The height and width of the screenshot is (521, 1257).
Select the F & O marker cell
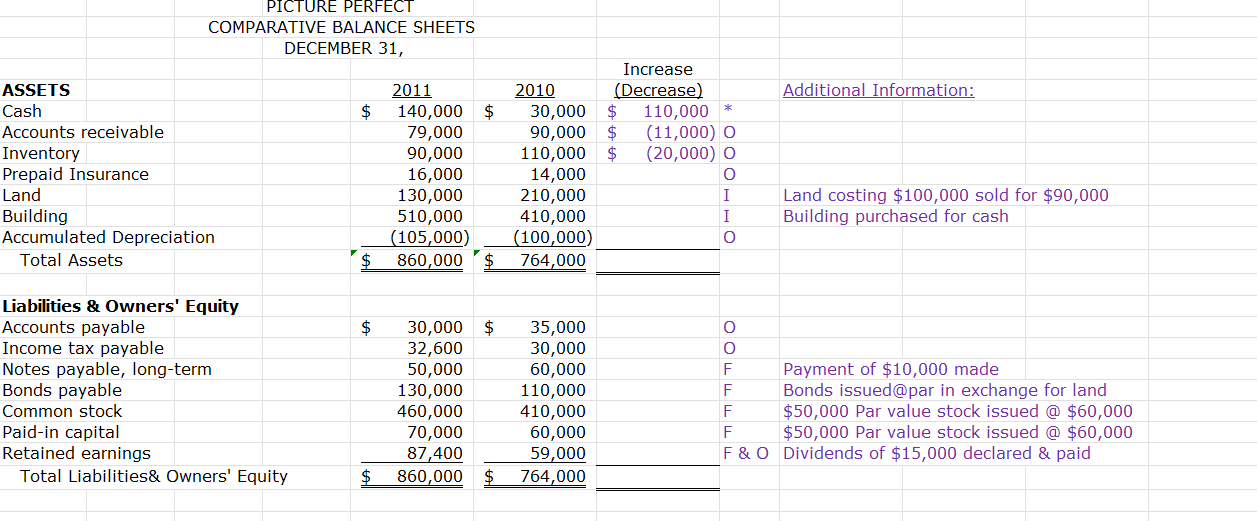coord(745,453)
